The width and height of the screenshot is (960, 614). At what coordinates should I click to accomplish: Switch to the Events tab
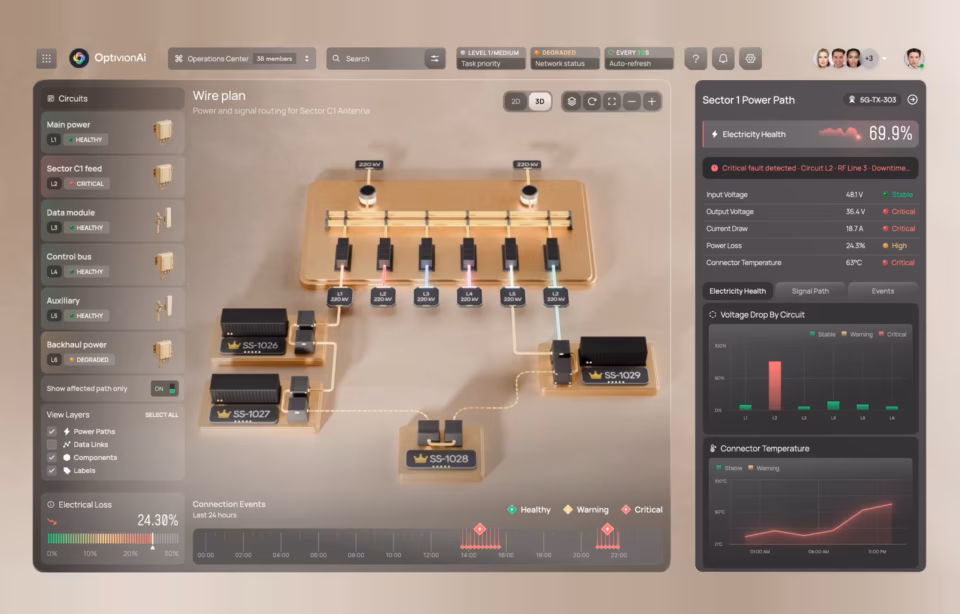click(882, 291)
